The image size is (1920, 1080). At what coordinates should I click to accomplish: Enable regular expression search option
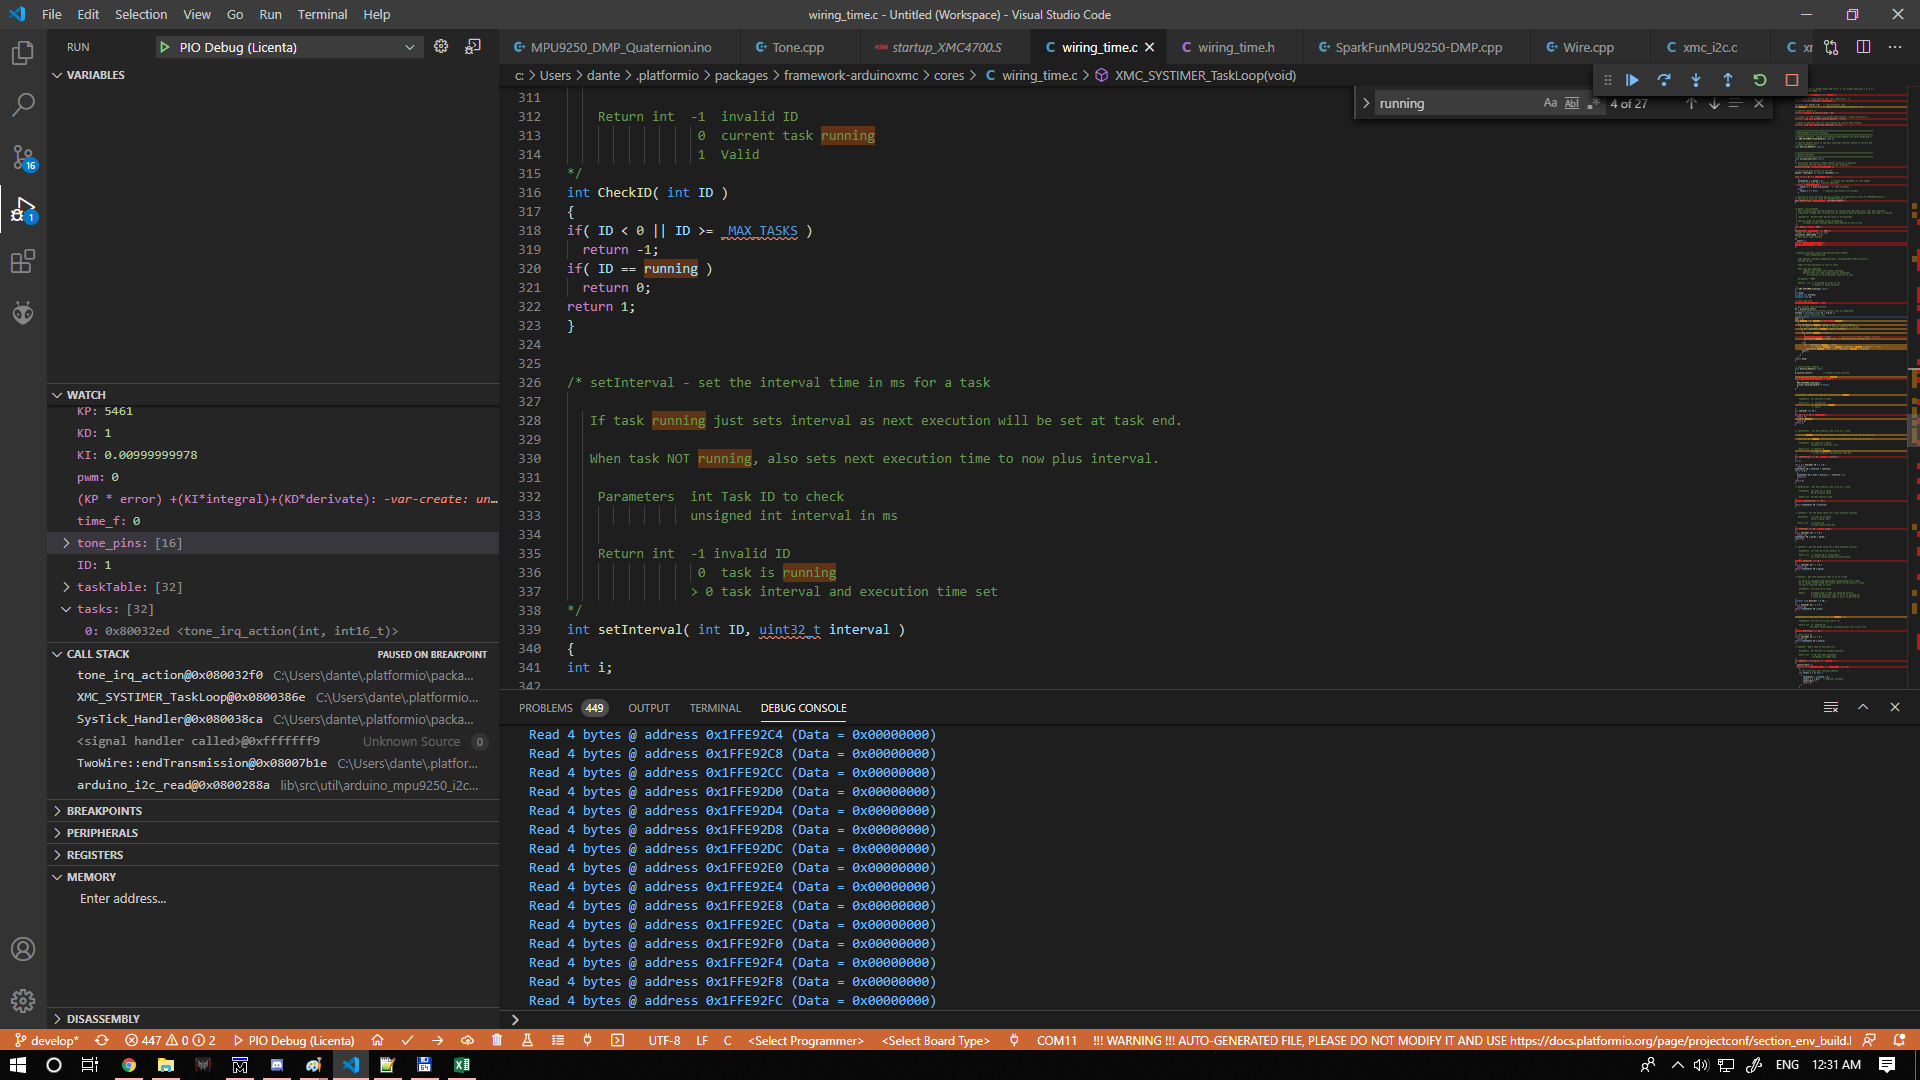[1593, 102]
